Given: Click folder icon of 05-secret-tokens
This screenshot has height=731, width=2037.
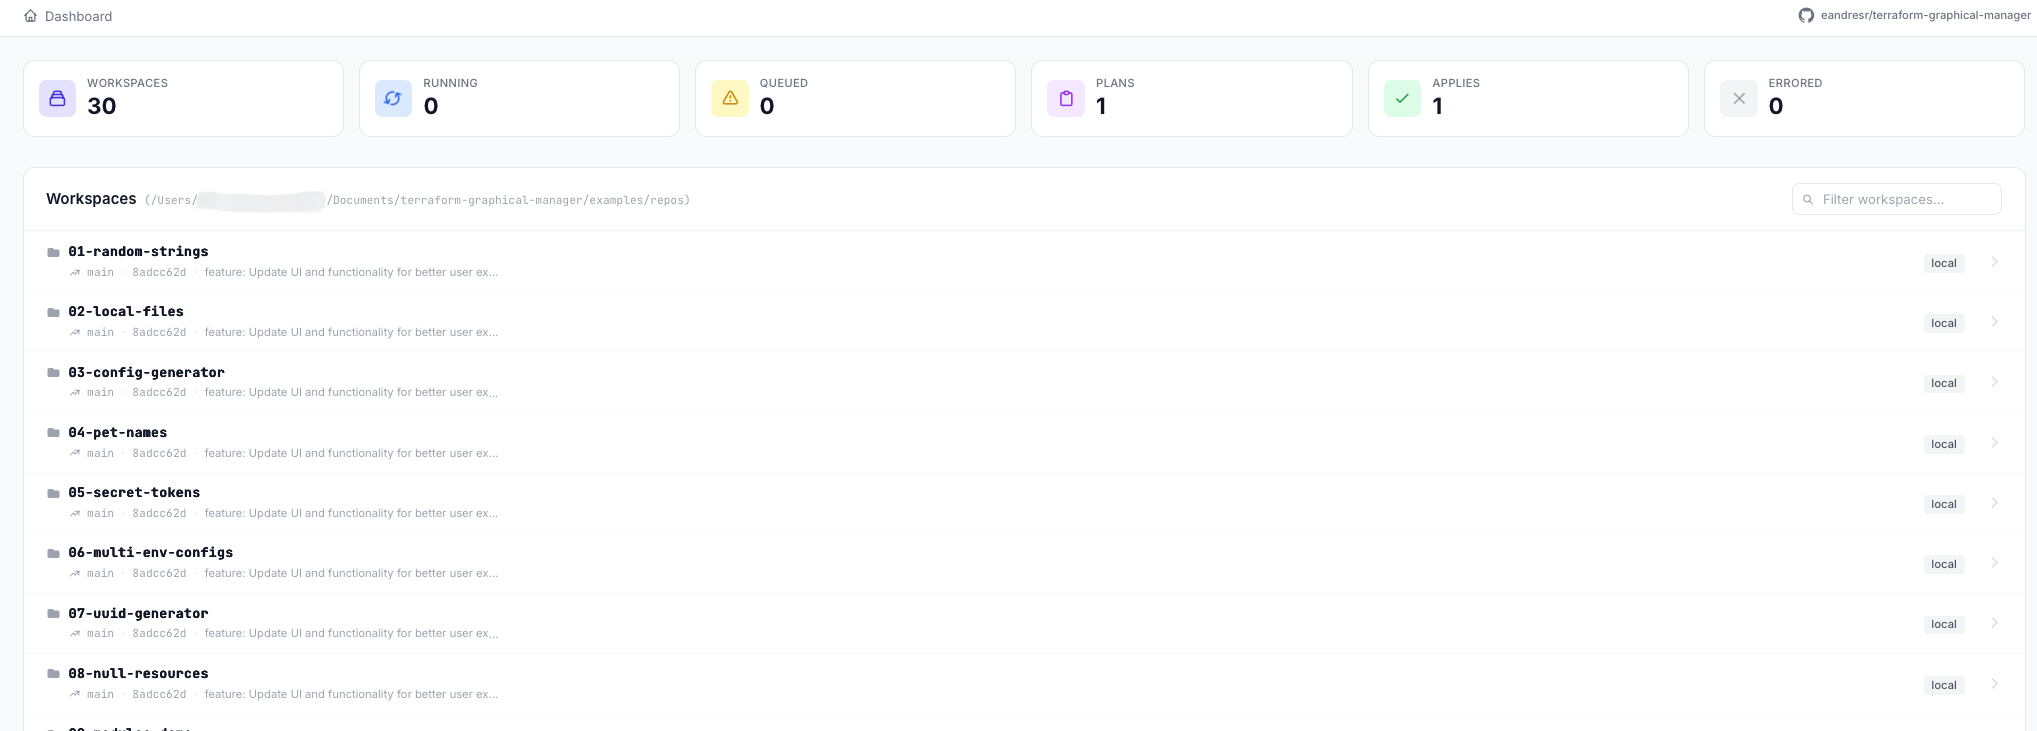Looking at the screenshot, I should (x=54, y=493).
